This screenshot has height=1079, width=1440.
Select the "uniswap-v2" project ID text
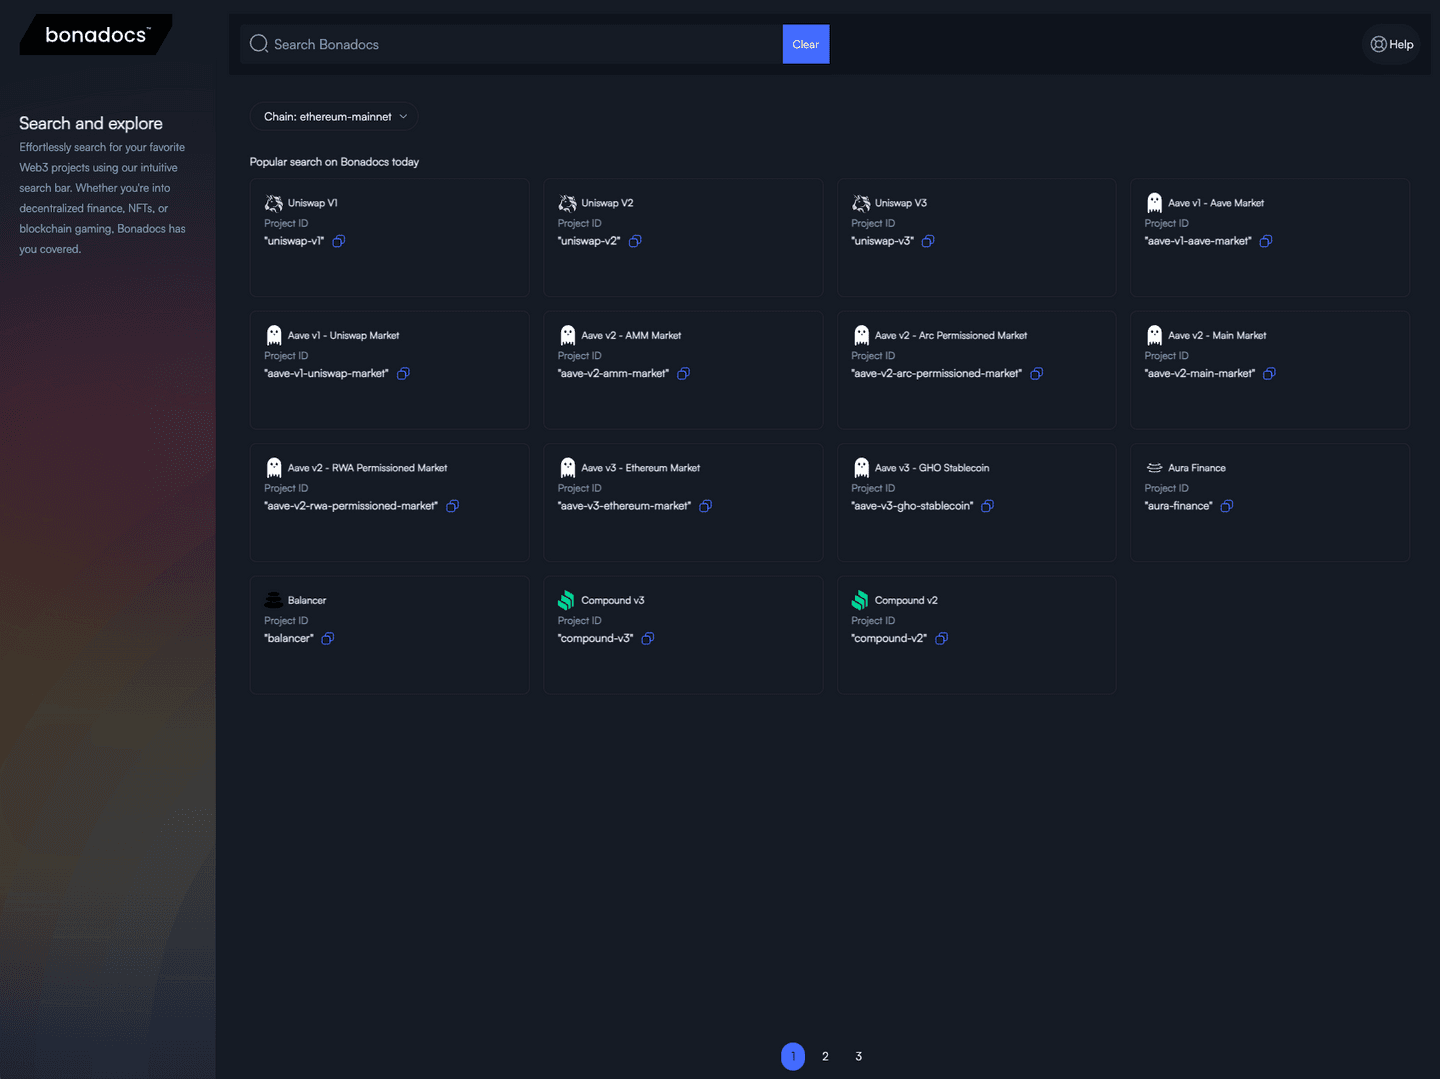[x=589, y=241]
